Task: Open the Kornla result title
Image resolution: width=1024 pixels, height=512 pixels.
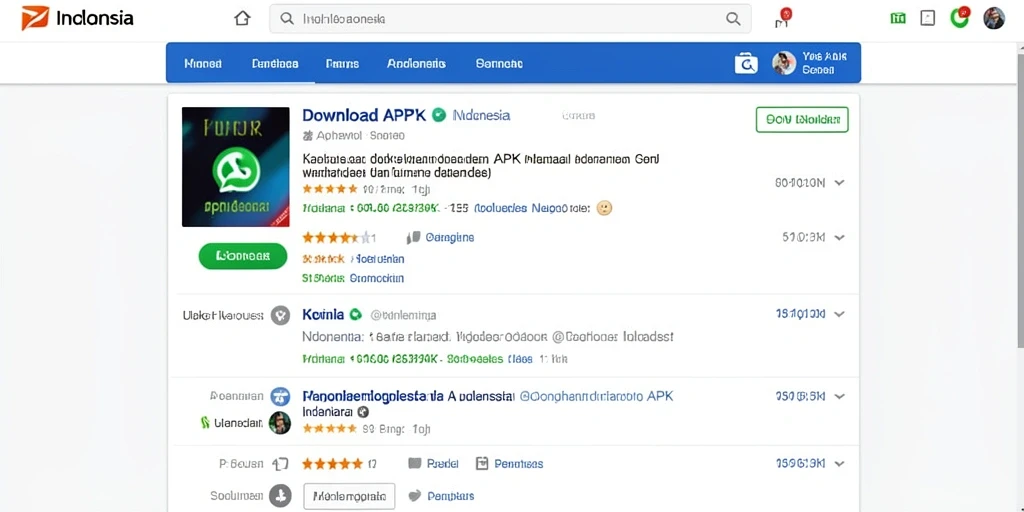Action: tap(323, 314)
